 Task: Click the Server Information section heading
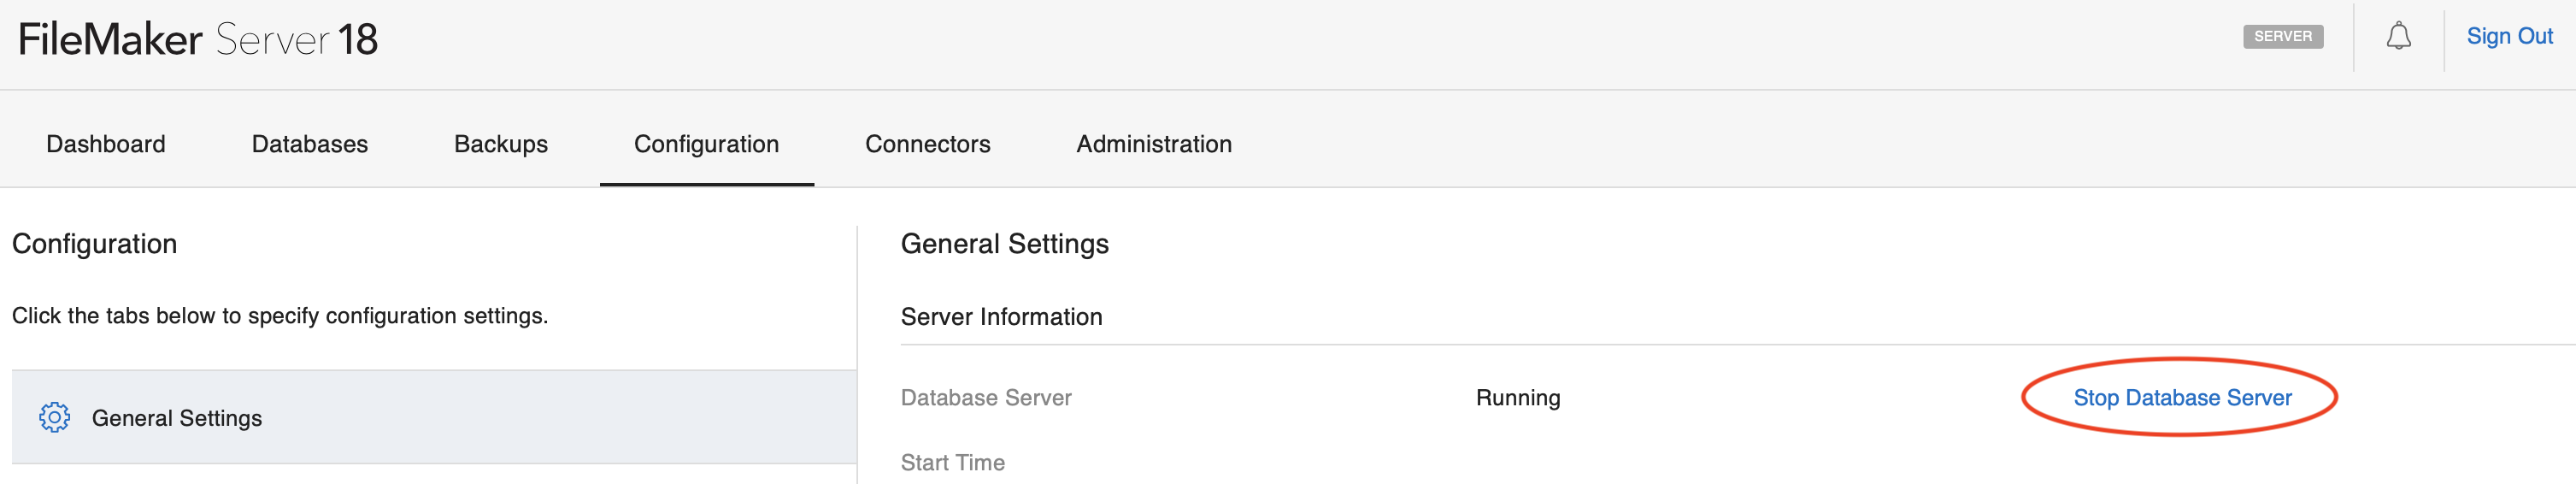tap(1001, 317)
